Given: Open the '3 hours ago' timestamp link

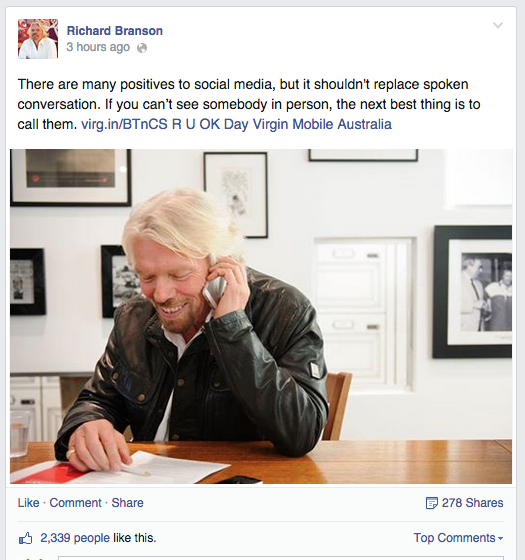Looking at the screenshot, I should point(98,47).
